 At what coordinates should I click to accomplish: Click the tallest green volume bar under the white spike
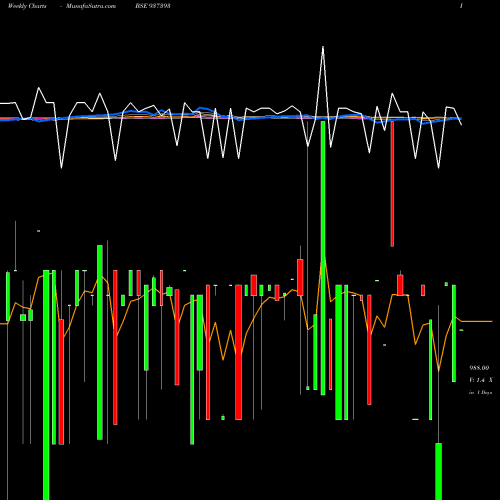323,258
